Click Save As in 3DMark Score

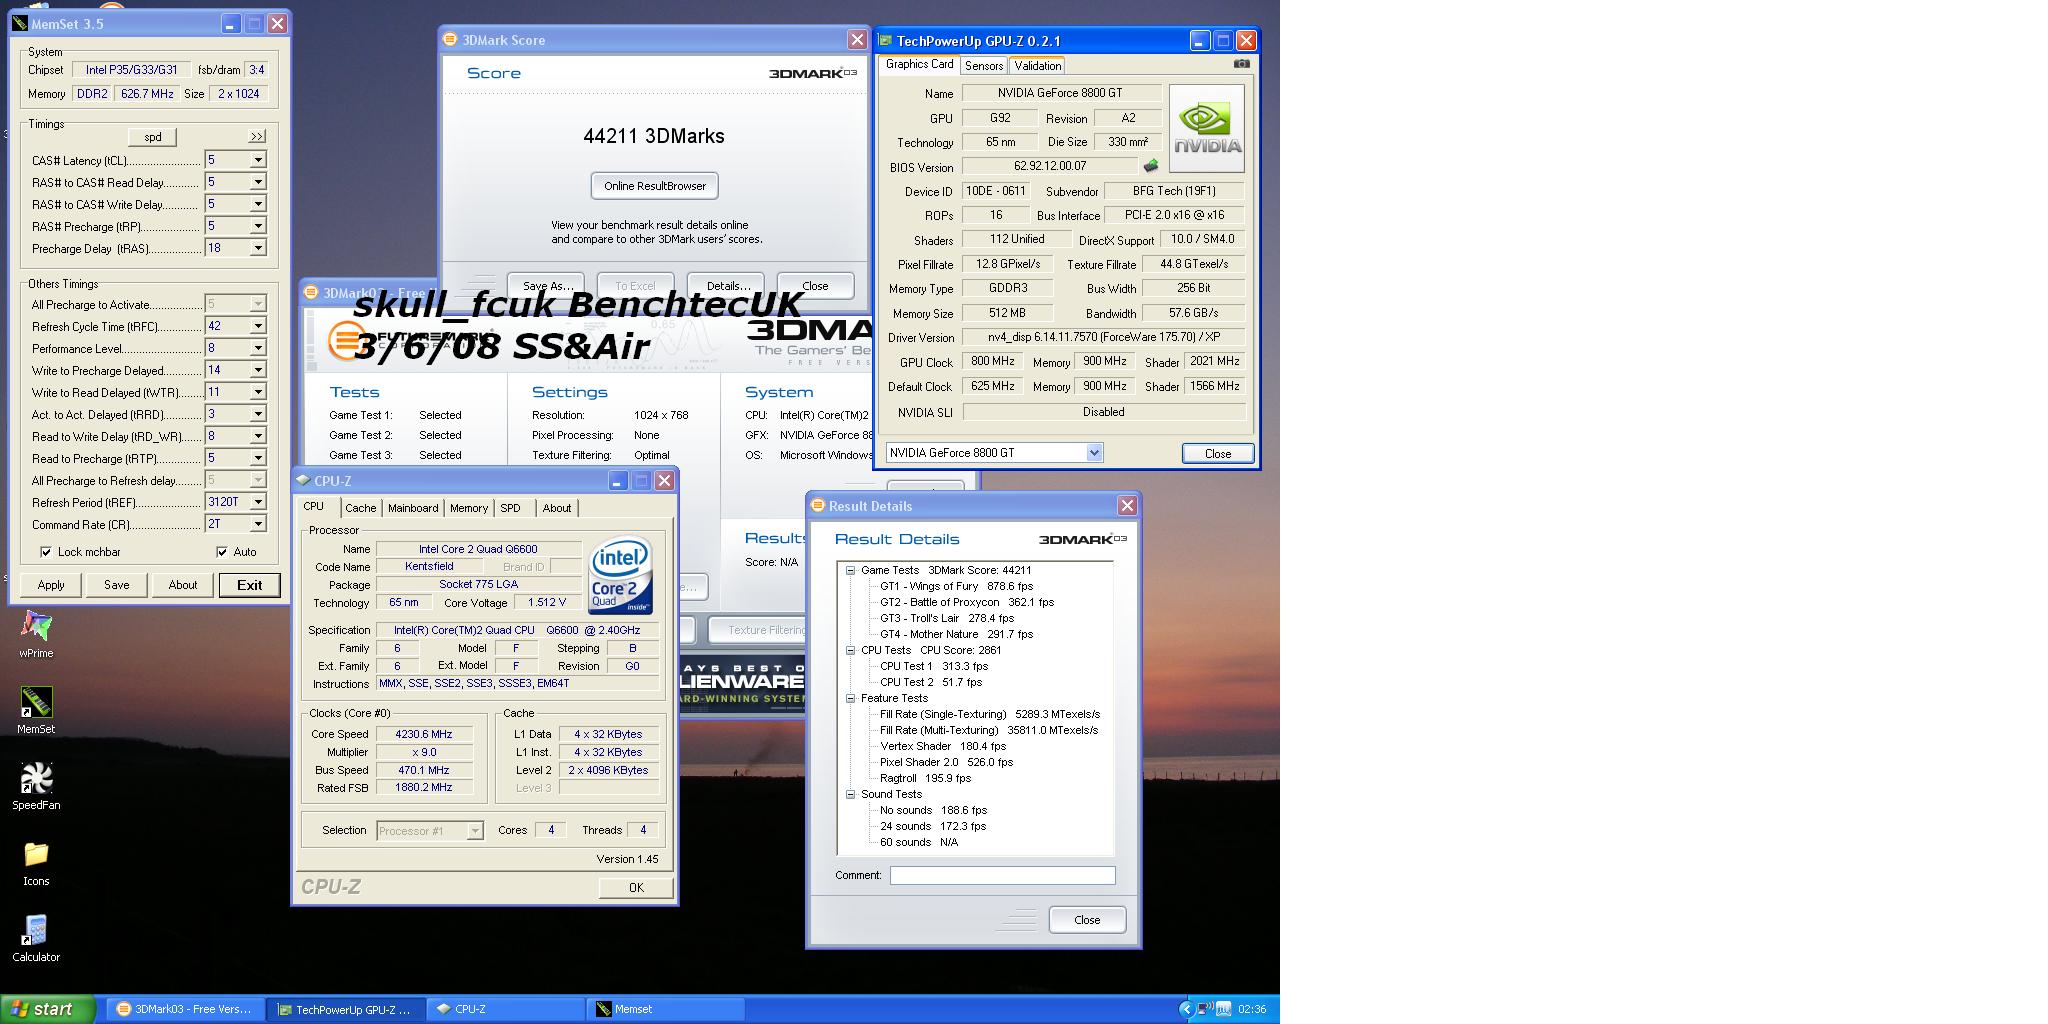(546, 285)
